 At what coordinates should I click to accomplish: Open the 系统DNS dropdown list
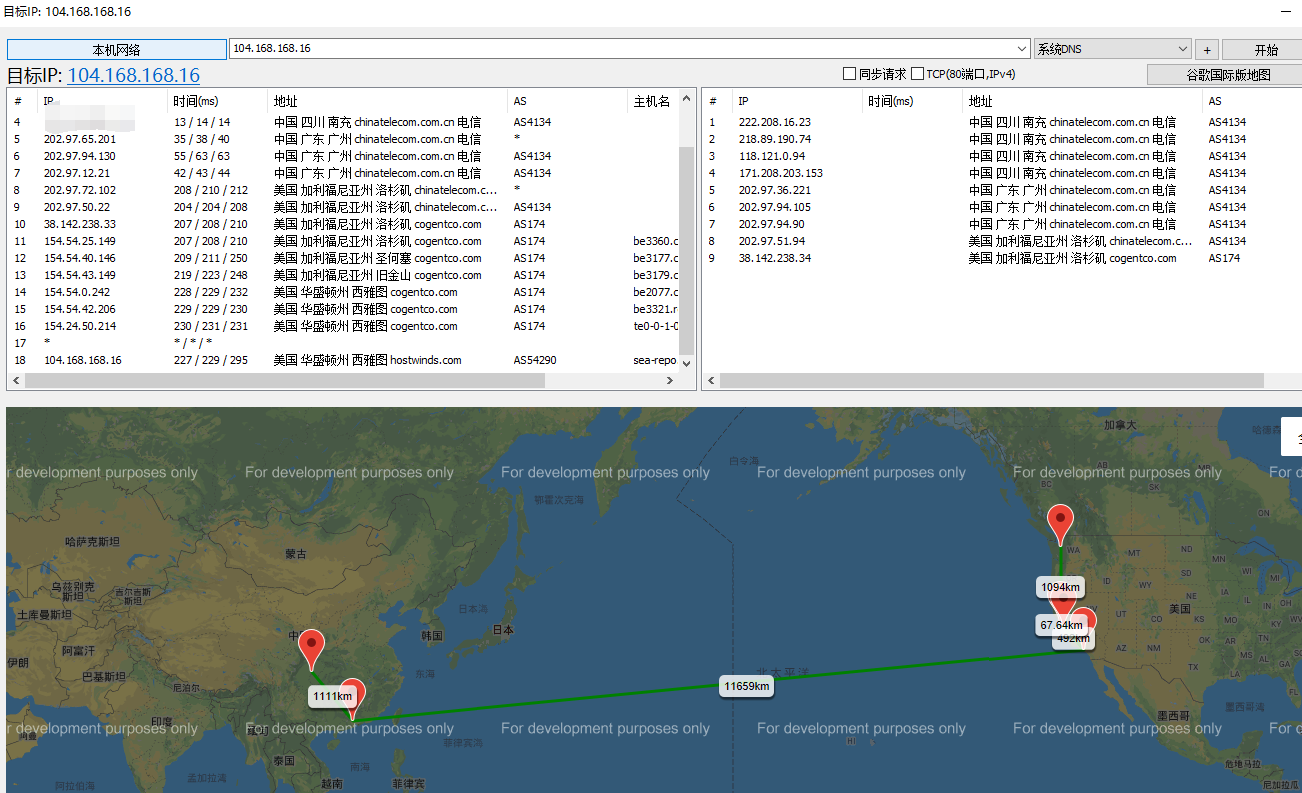[x=1183, y=49]
